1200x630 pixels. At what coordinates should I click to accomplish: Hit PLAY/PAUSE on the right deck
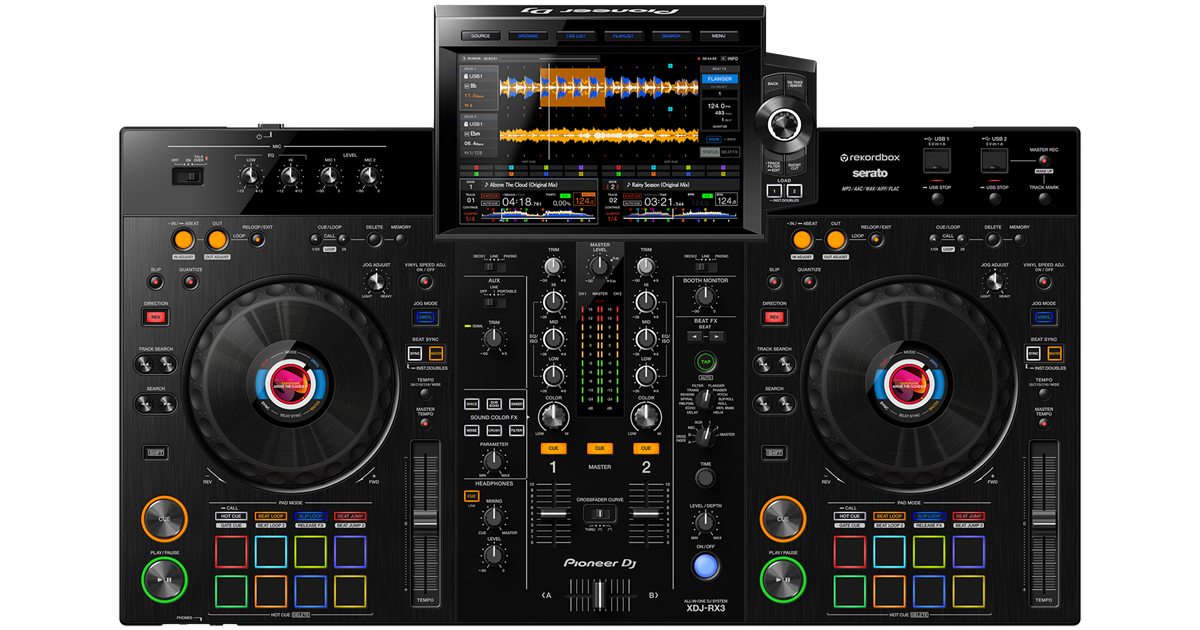coord(783,579)
